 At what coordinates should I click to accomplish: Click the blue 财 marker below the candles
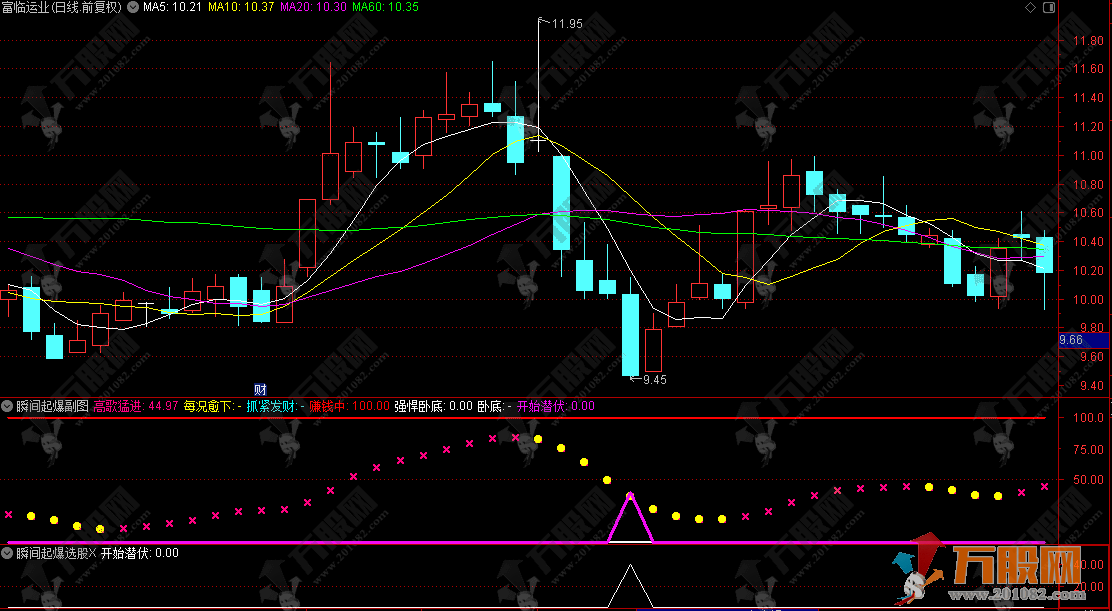pyautogui.click(x=260, y=389)
